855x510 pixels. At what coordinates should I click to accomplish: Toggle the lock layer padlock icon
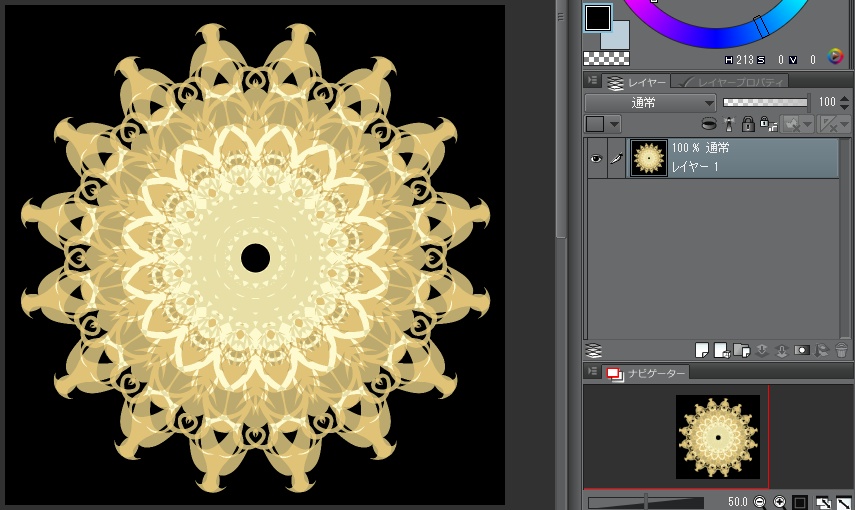[747, 124]
